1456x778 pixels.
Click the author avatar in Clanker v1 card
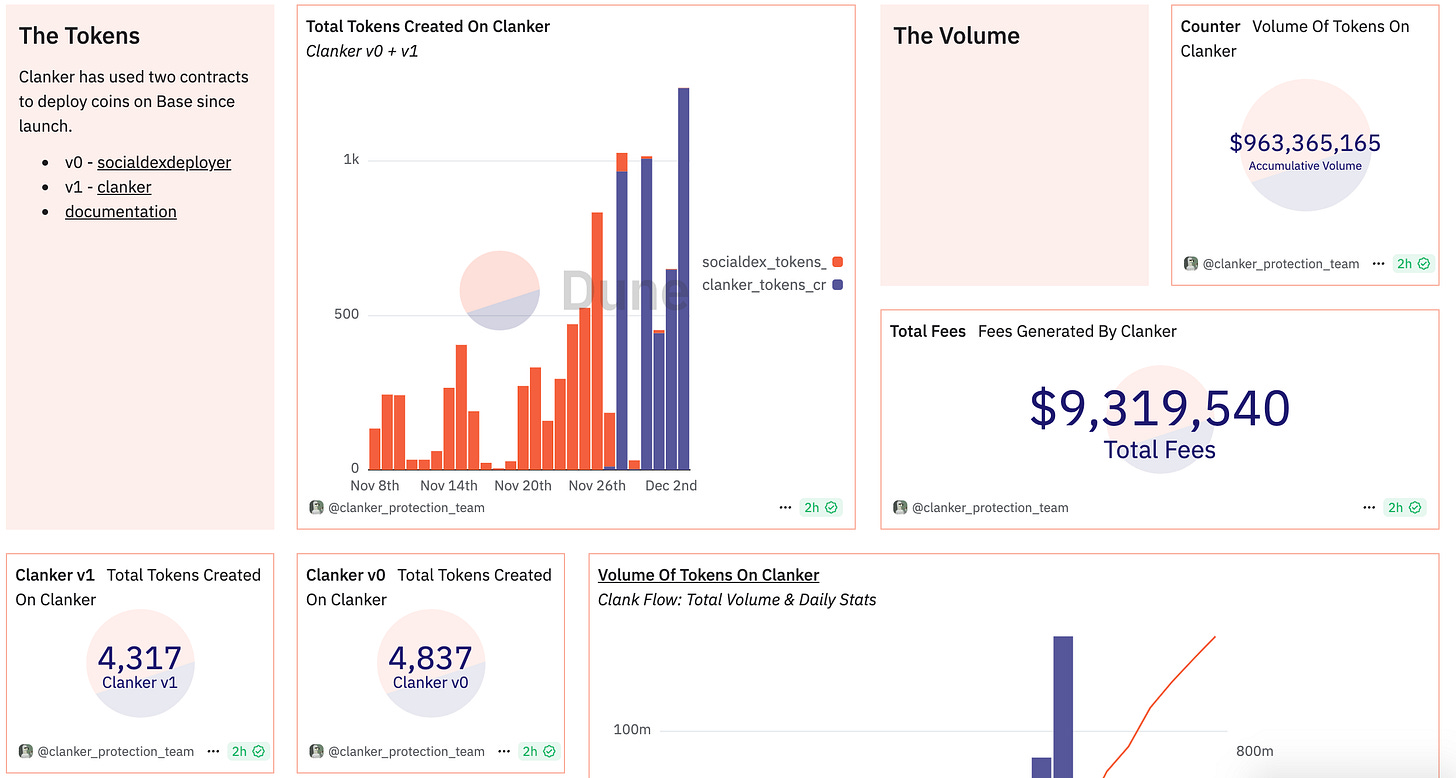pos(26,751)
